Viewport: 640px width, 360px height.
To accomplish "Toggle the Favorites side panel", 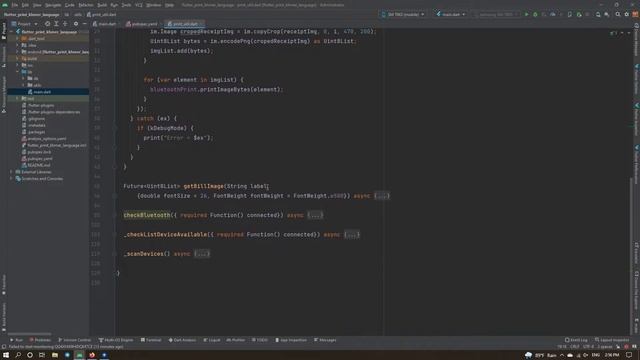I will (x=4, y=284).
